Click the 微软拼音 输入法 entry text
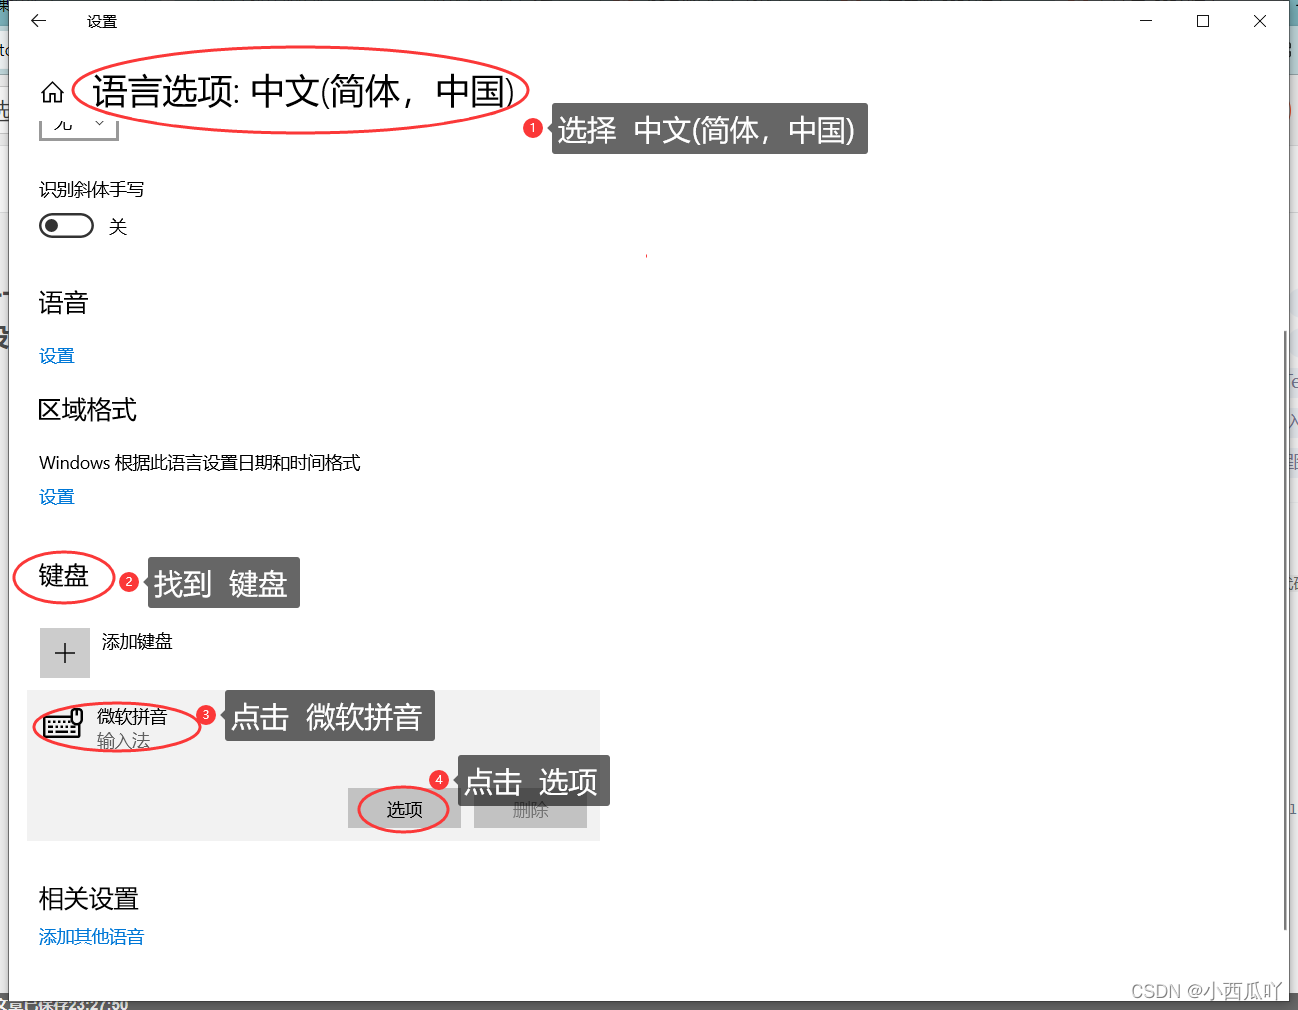Image resolution: width=1298 pixels, height=1010 pixels. point(132,728)
